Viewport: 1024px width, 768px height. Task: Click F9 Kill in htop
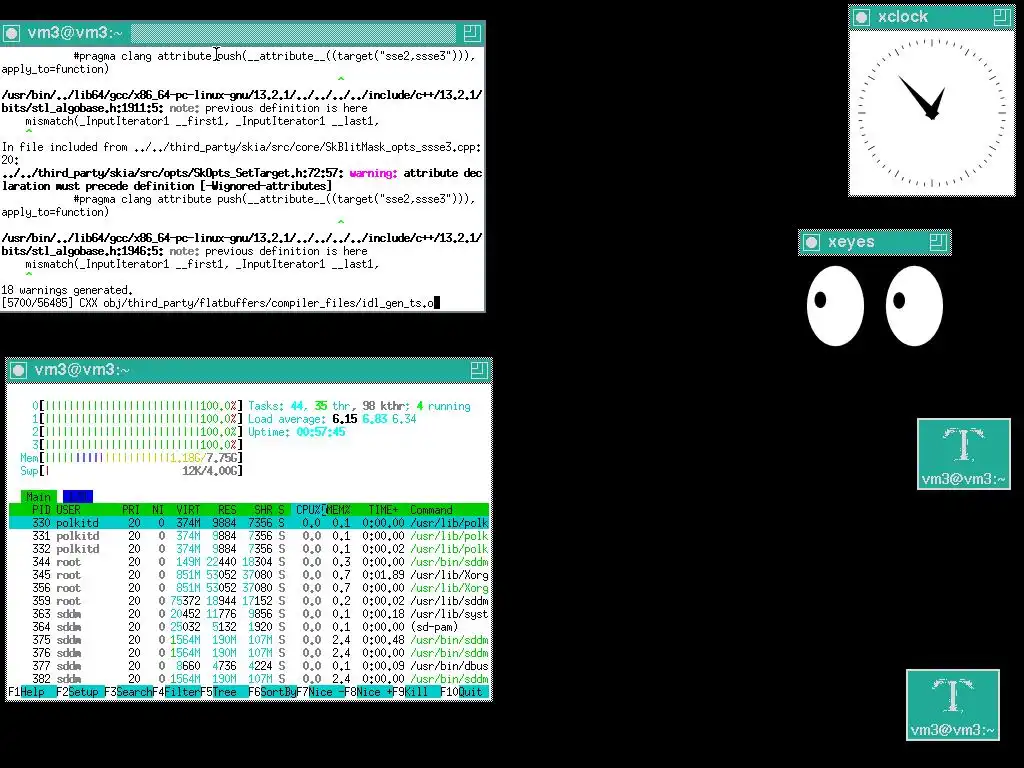[x=416, y=692]
